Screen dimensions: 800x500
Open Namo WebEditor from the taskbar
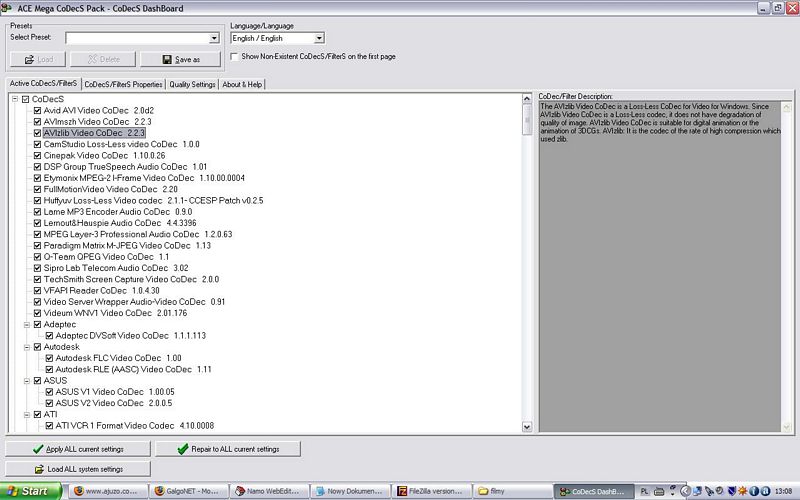269,491
